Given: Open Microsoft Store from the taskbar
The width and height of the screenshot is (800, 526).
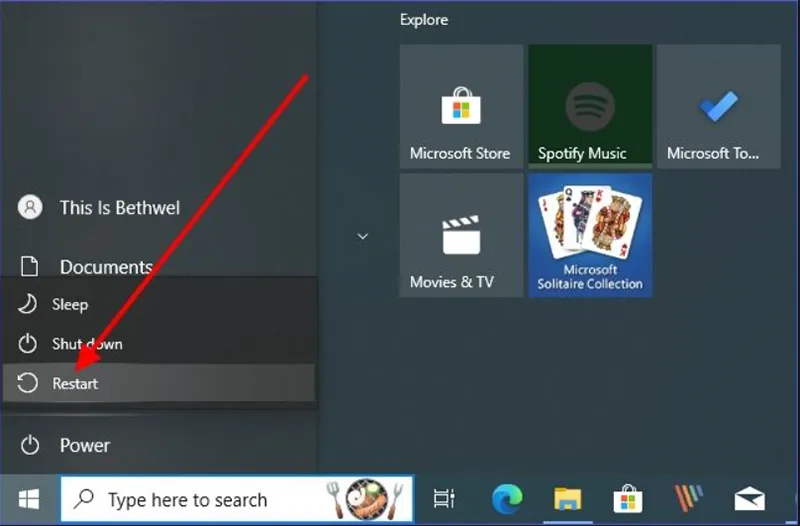Looking at the screenshot, I should pos(628,498).
